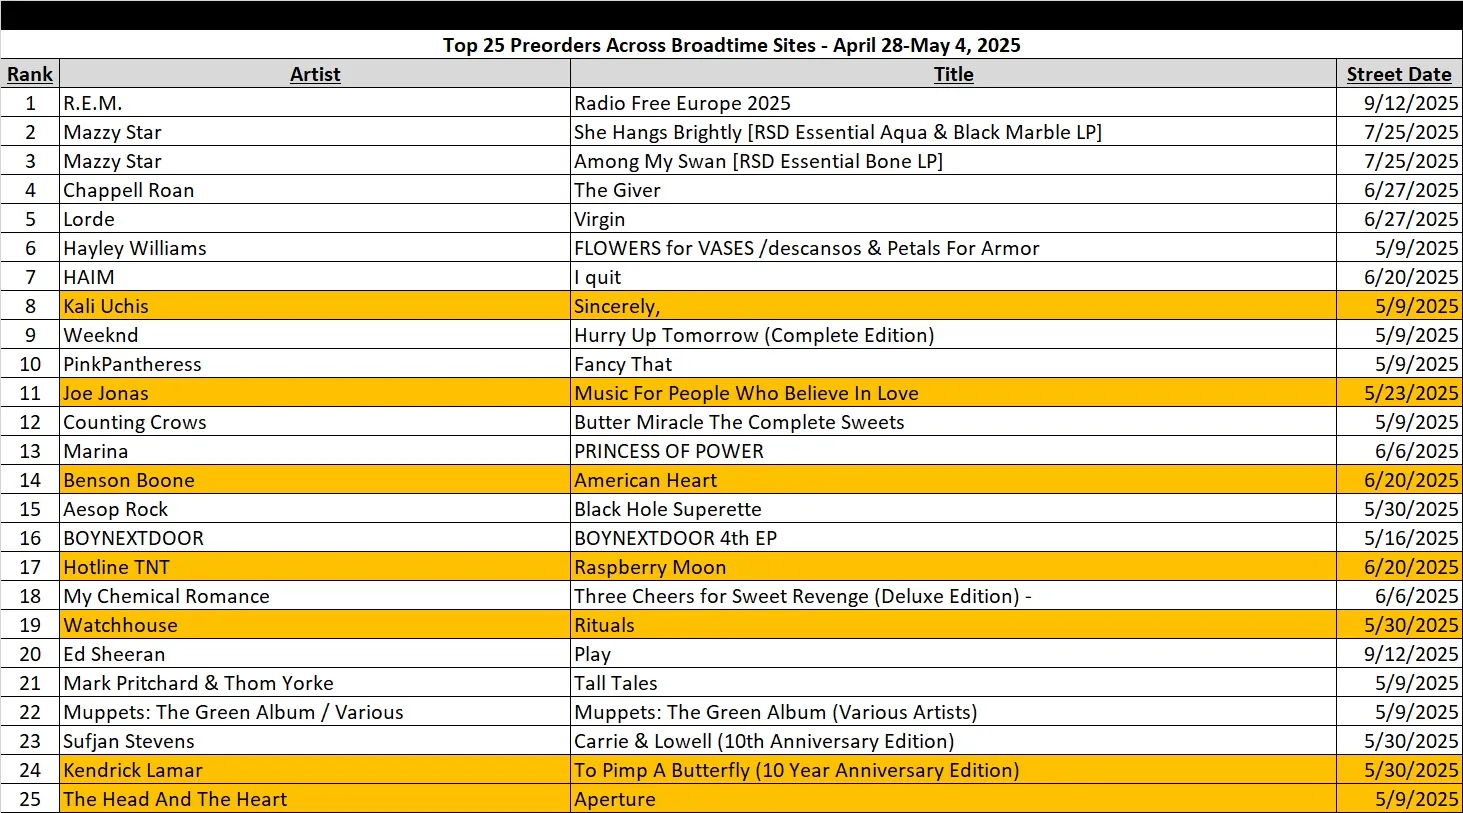Click rank number 25 cell

30,799
